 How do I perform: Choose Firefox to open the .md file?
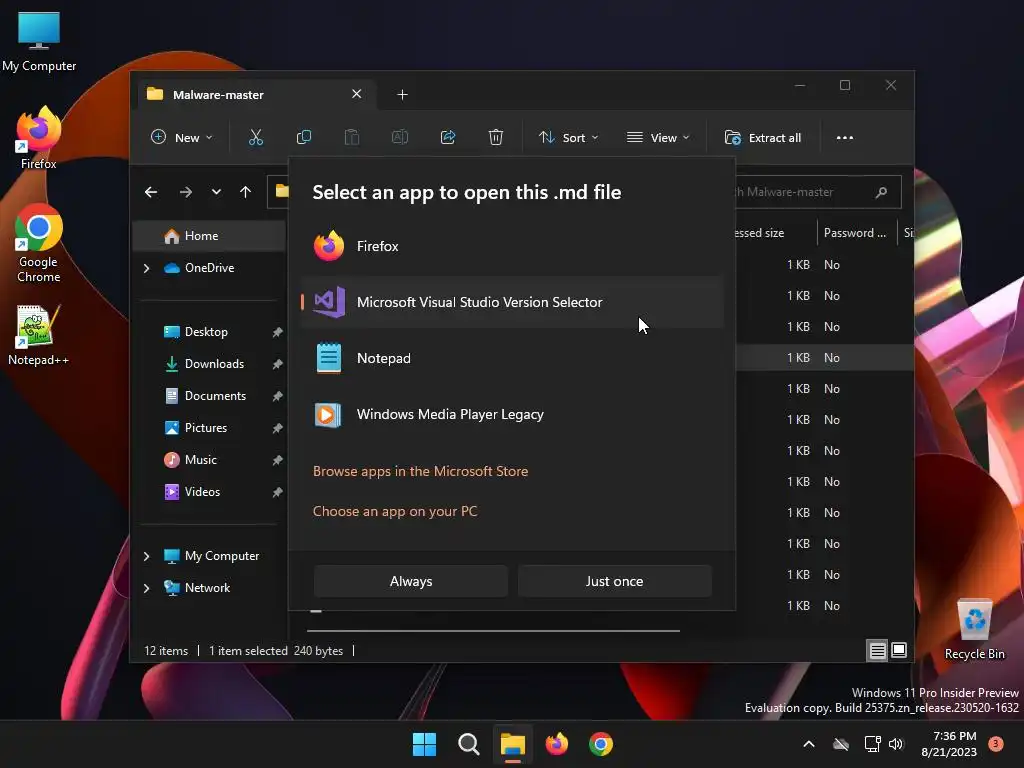click(x=513, y=246)
